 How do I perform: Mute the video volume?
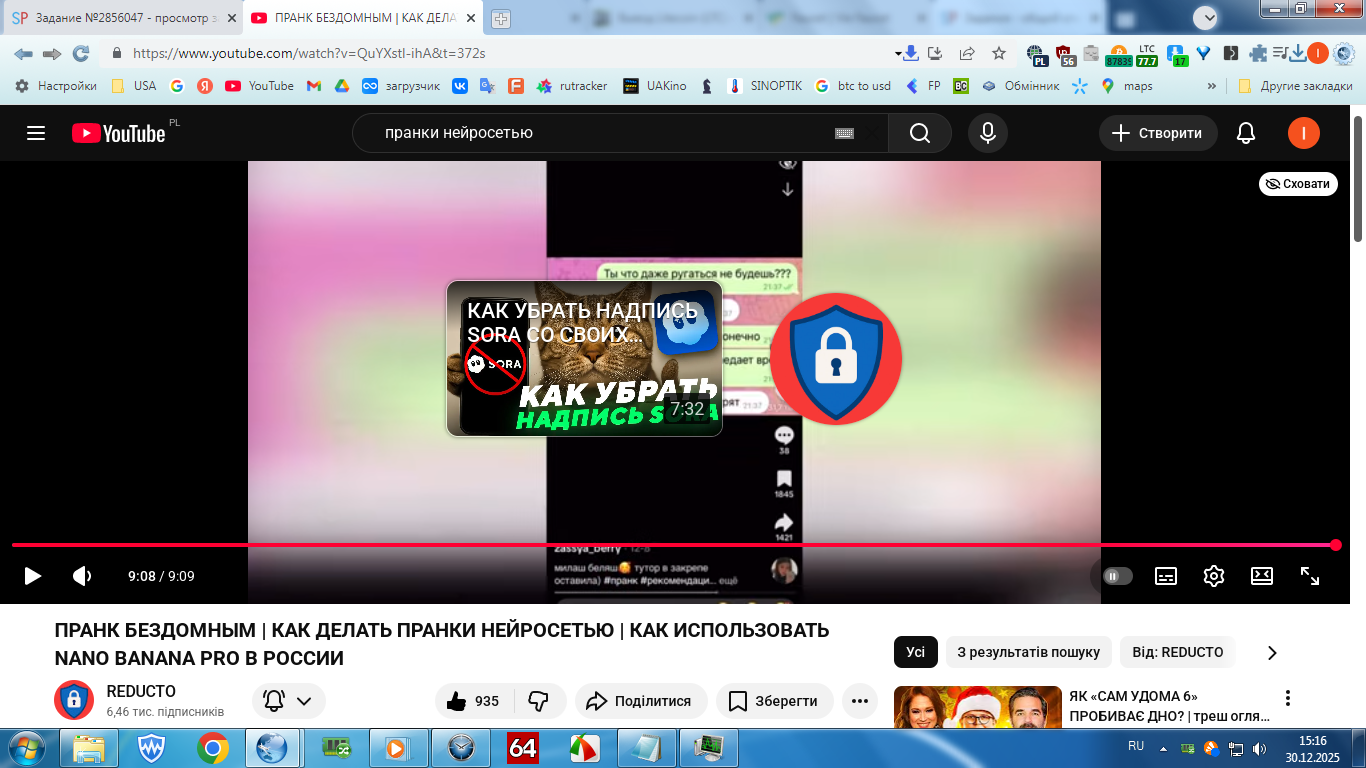point(82,576)
